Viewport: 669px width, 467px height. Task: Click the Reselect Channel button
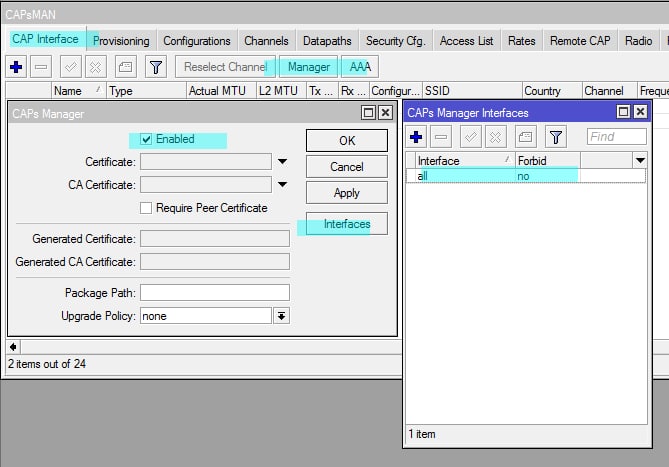coord(225,67)
